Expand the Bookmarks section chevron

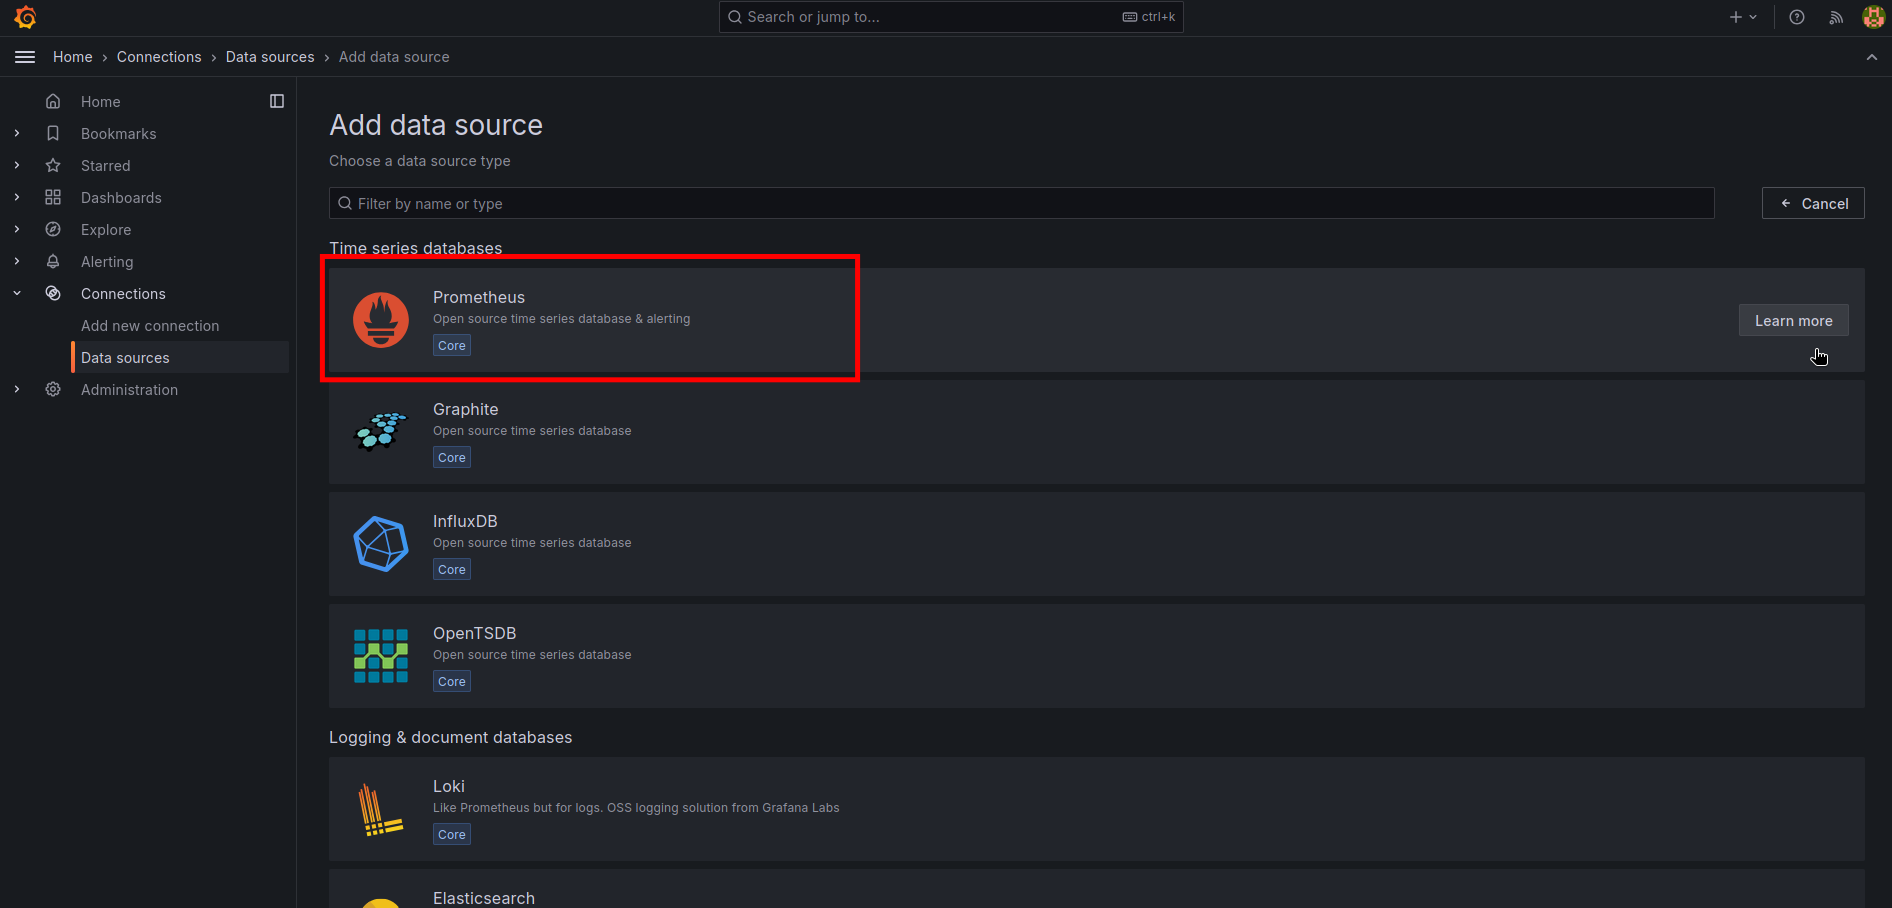[x=17, y=133]
